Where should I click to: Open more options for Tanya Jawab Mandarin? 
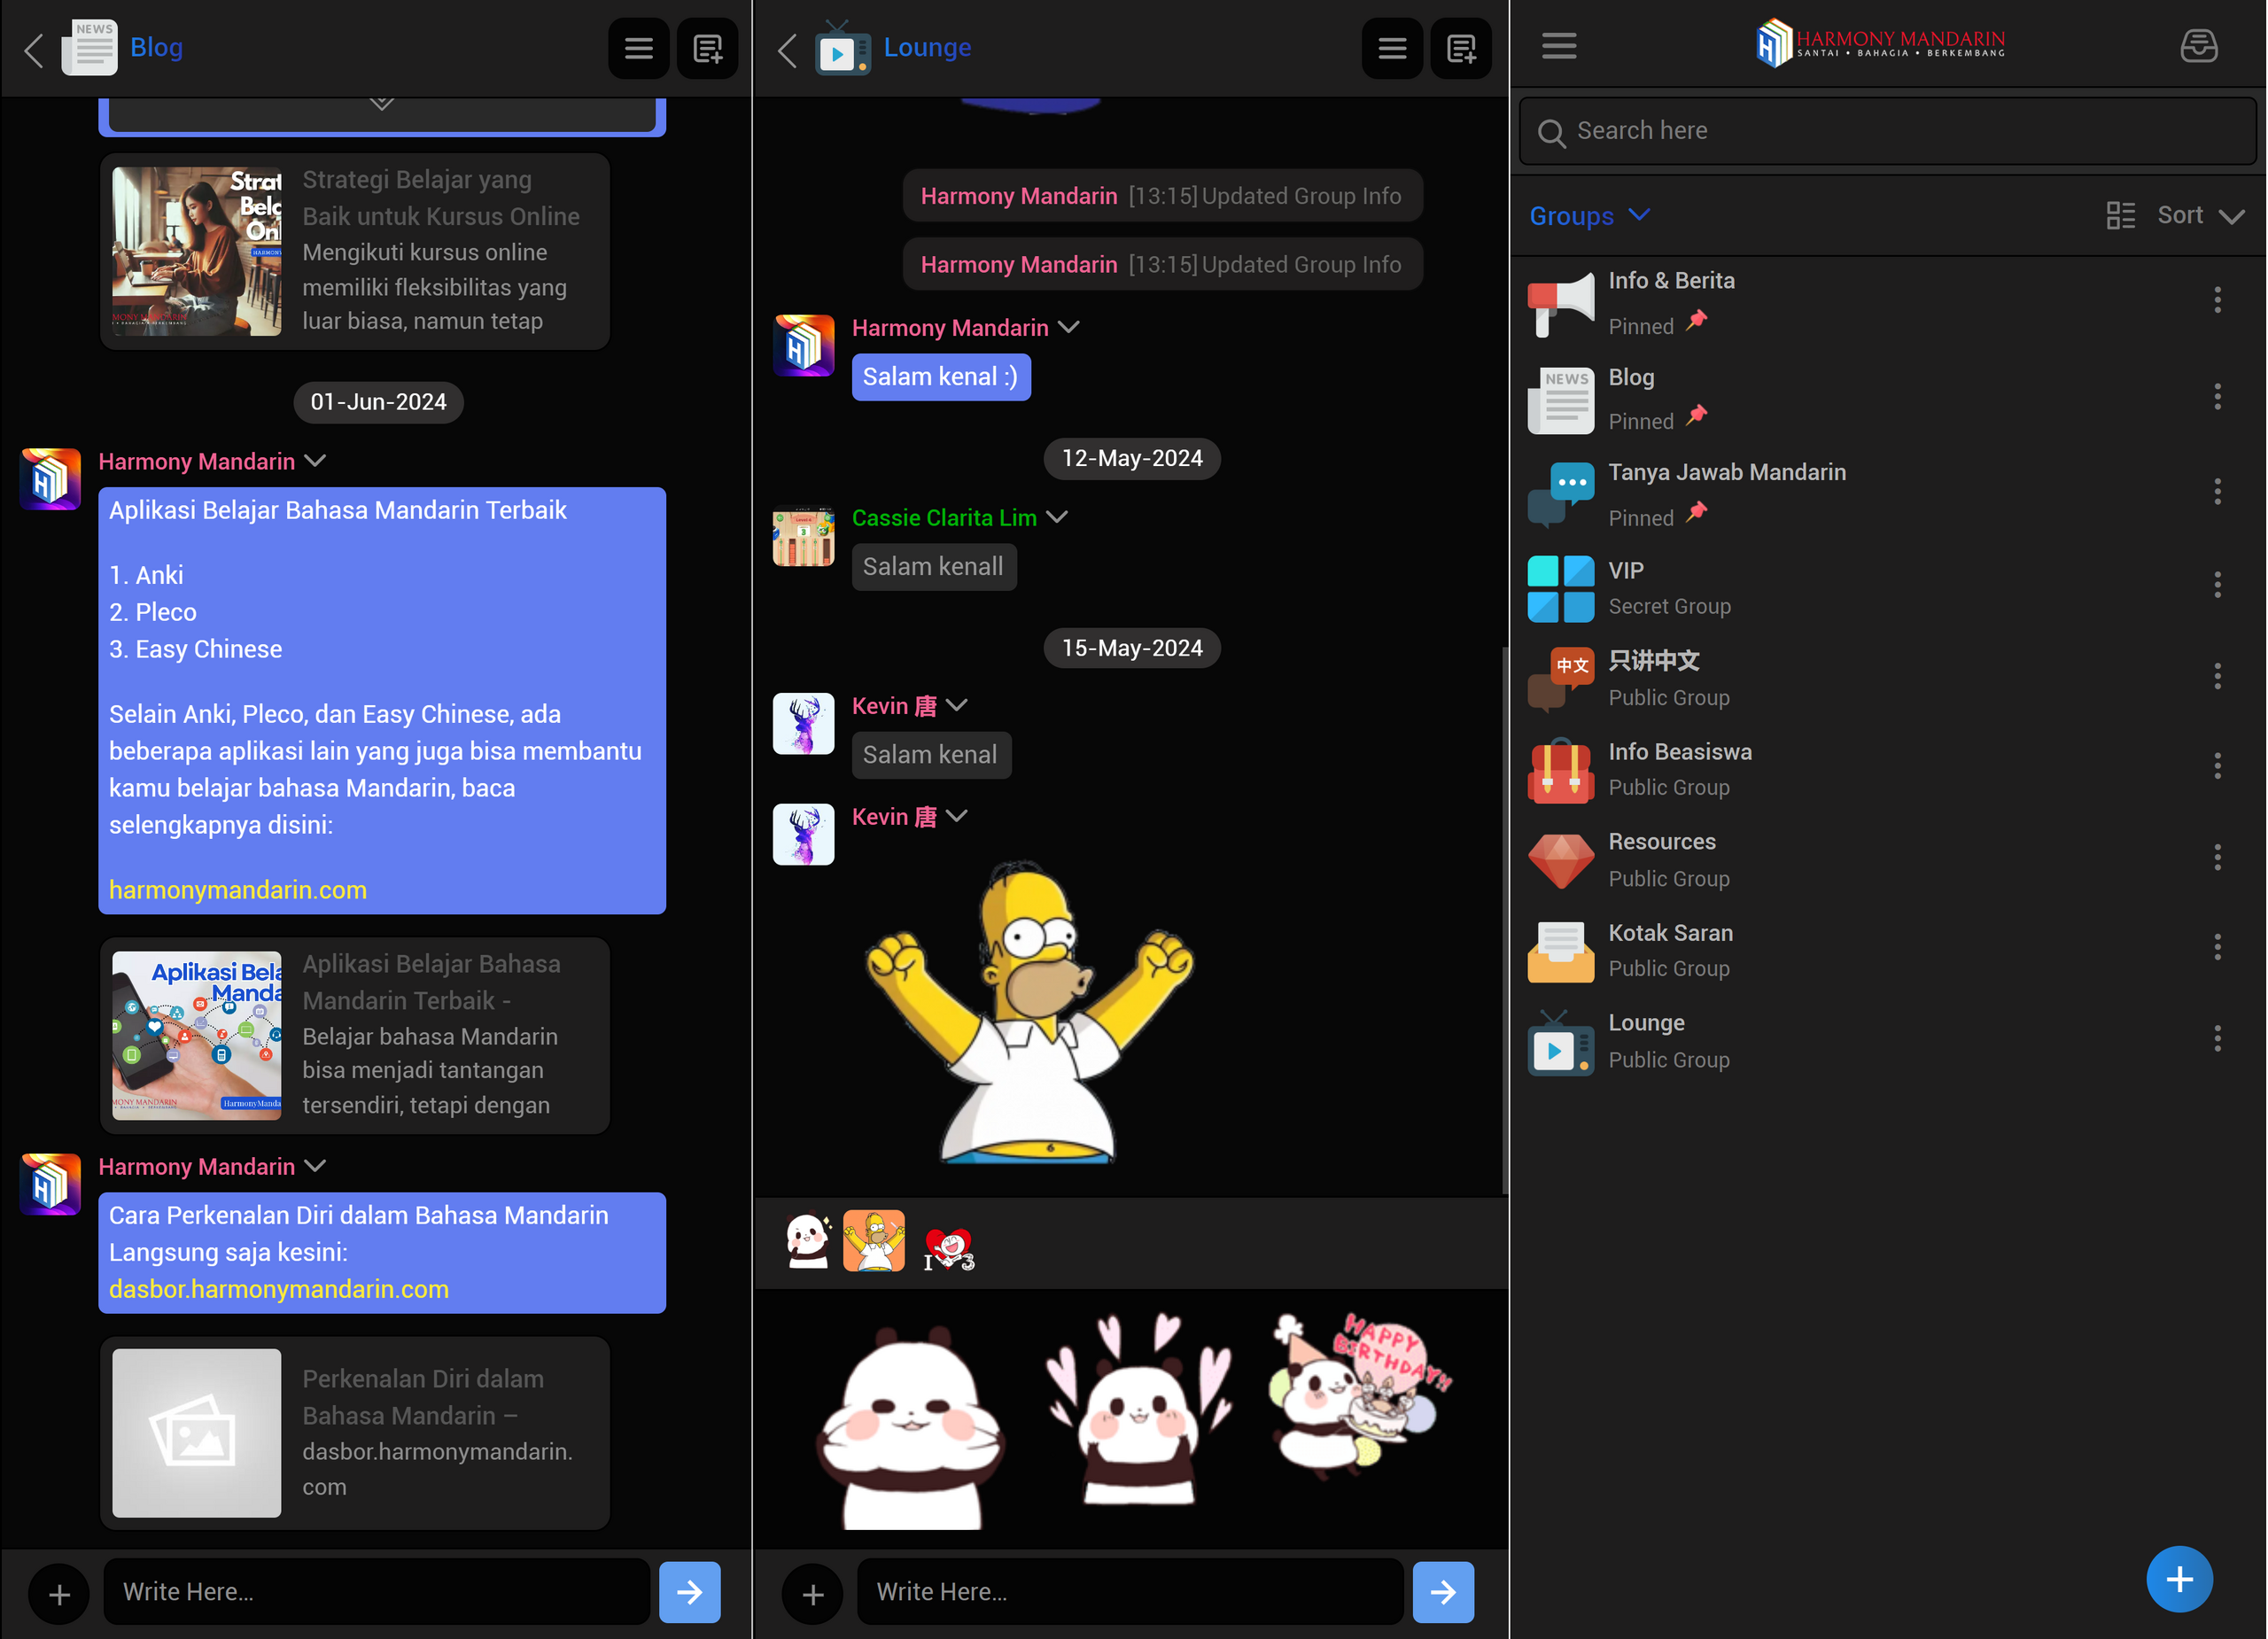point(2217,491)
